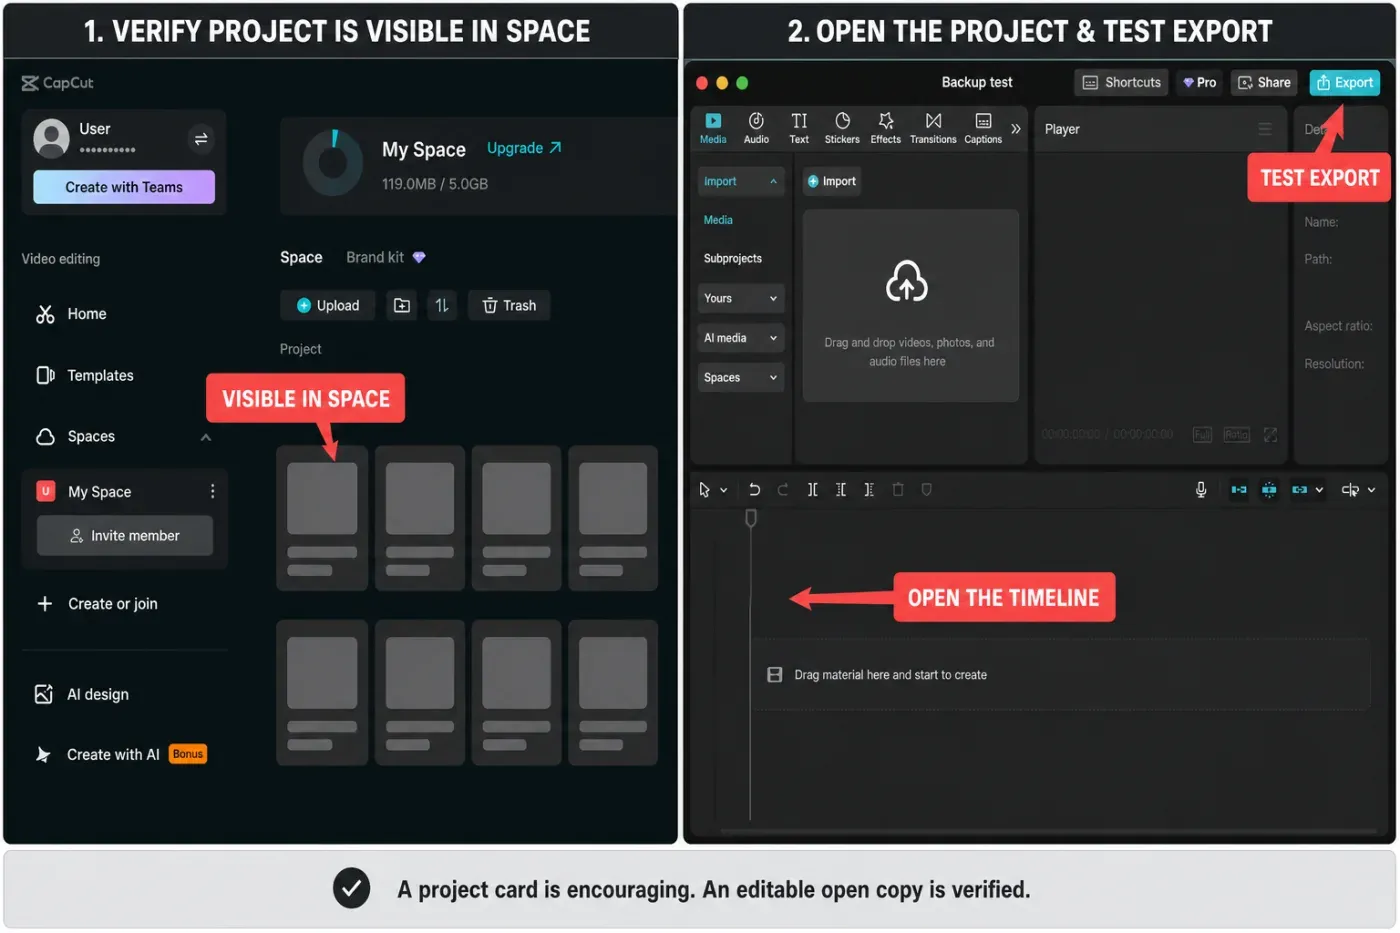
Task: Toggle the clip linkage icon
Action: (1300, 490)
